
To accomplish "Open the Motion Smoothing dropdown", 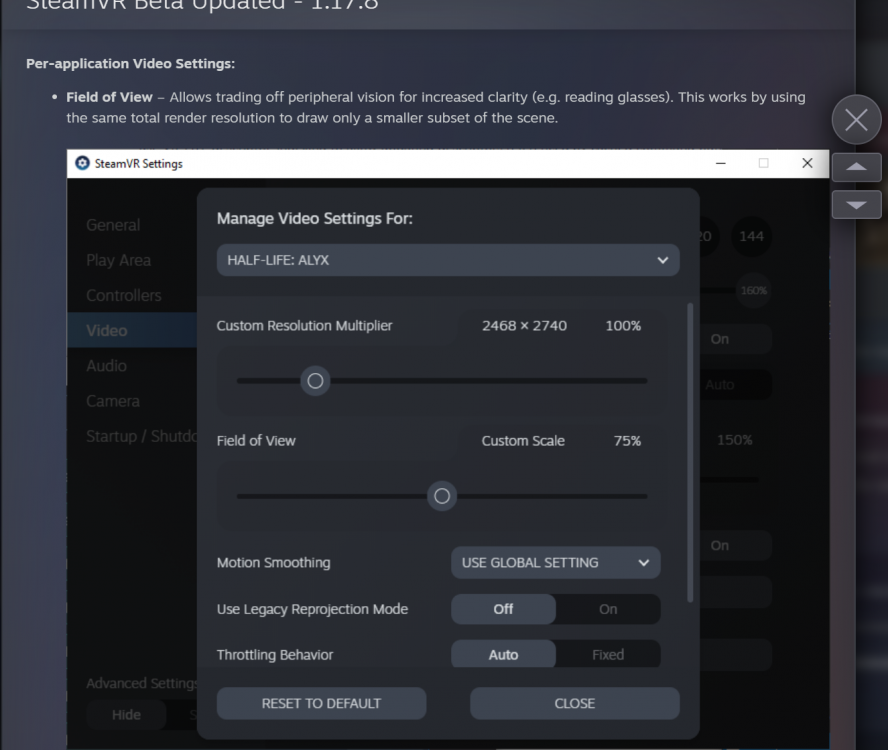I will click(555, 562).
